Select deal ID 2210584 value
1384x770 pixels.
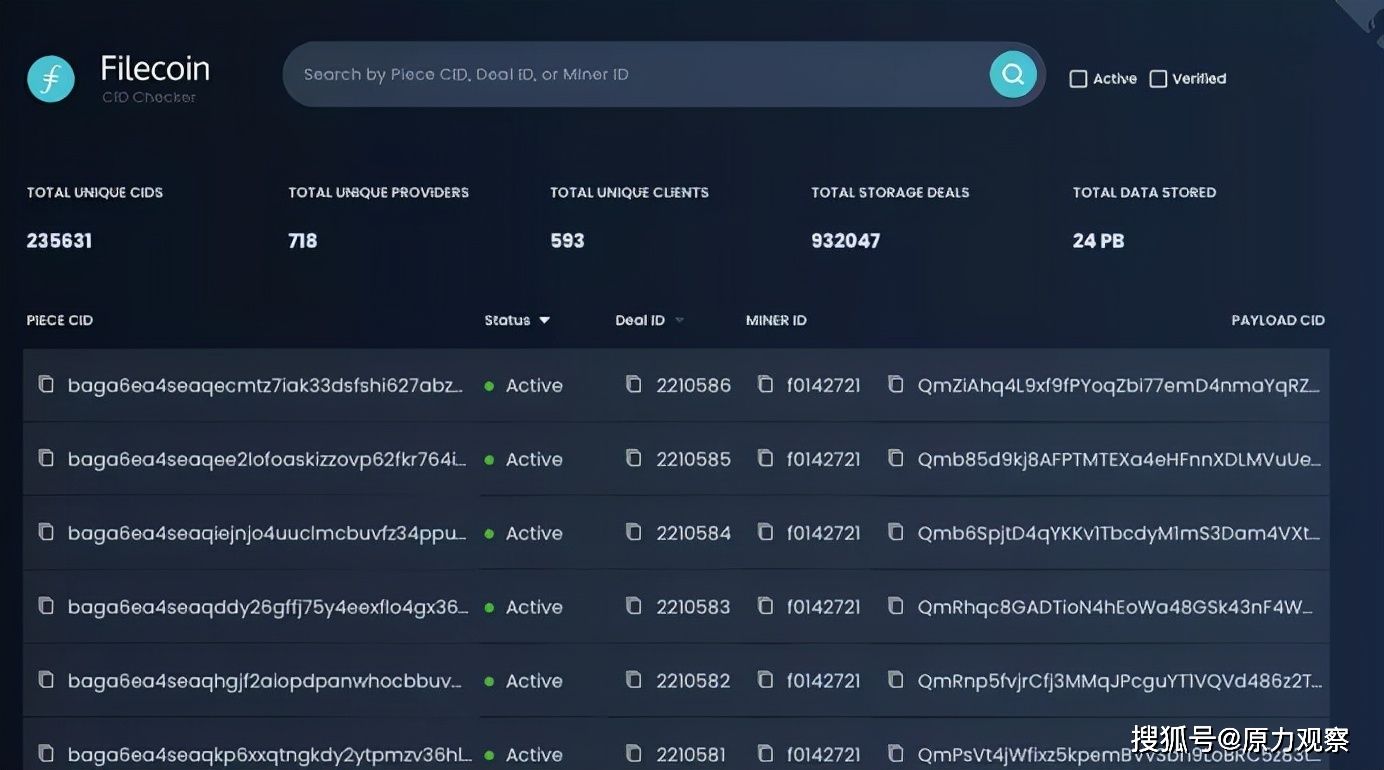click(694, 534)
